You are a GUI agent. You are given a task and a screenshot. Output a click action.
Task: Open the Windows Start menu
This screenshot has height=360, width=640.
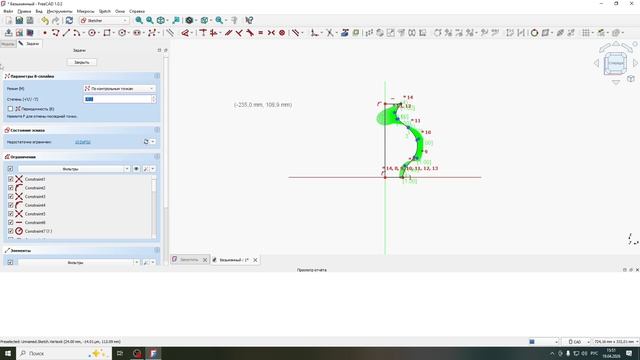[x=8, y=353]
